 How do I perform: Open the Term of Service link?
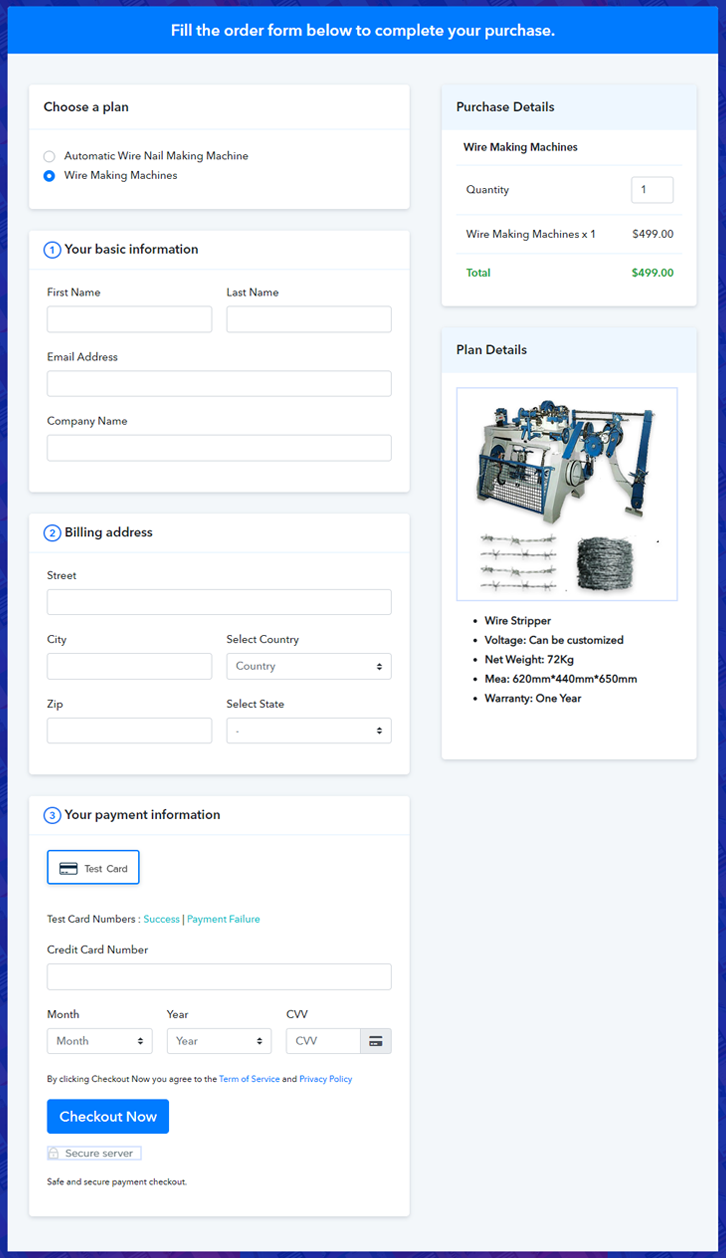point(249,1079)
